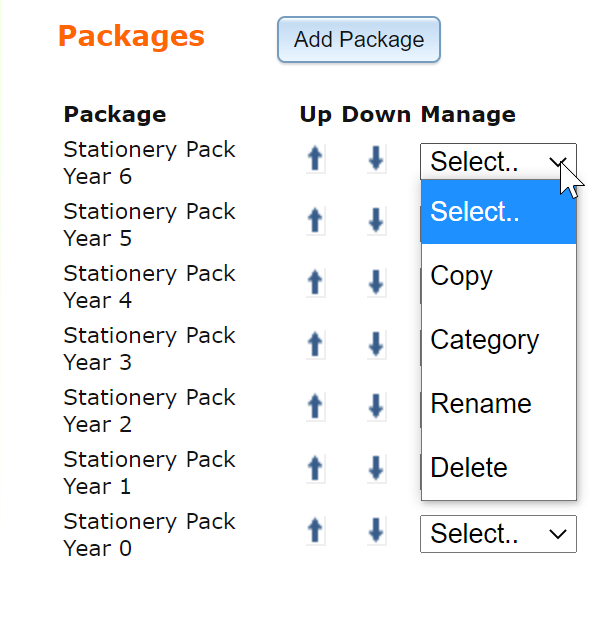Move Stationery Pack Year 0 up

[x=316, y=531]
